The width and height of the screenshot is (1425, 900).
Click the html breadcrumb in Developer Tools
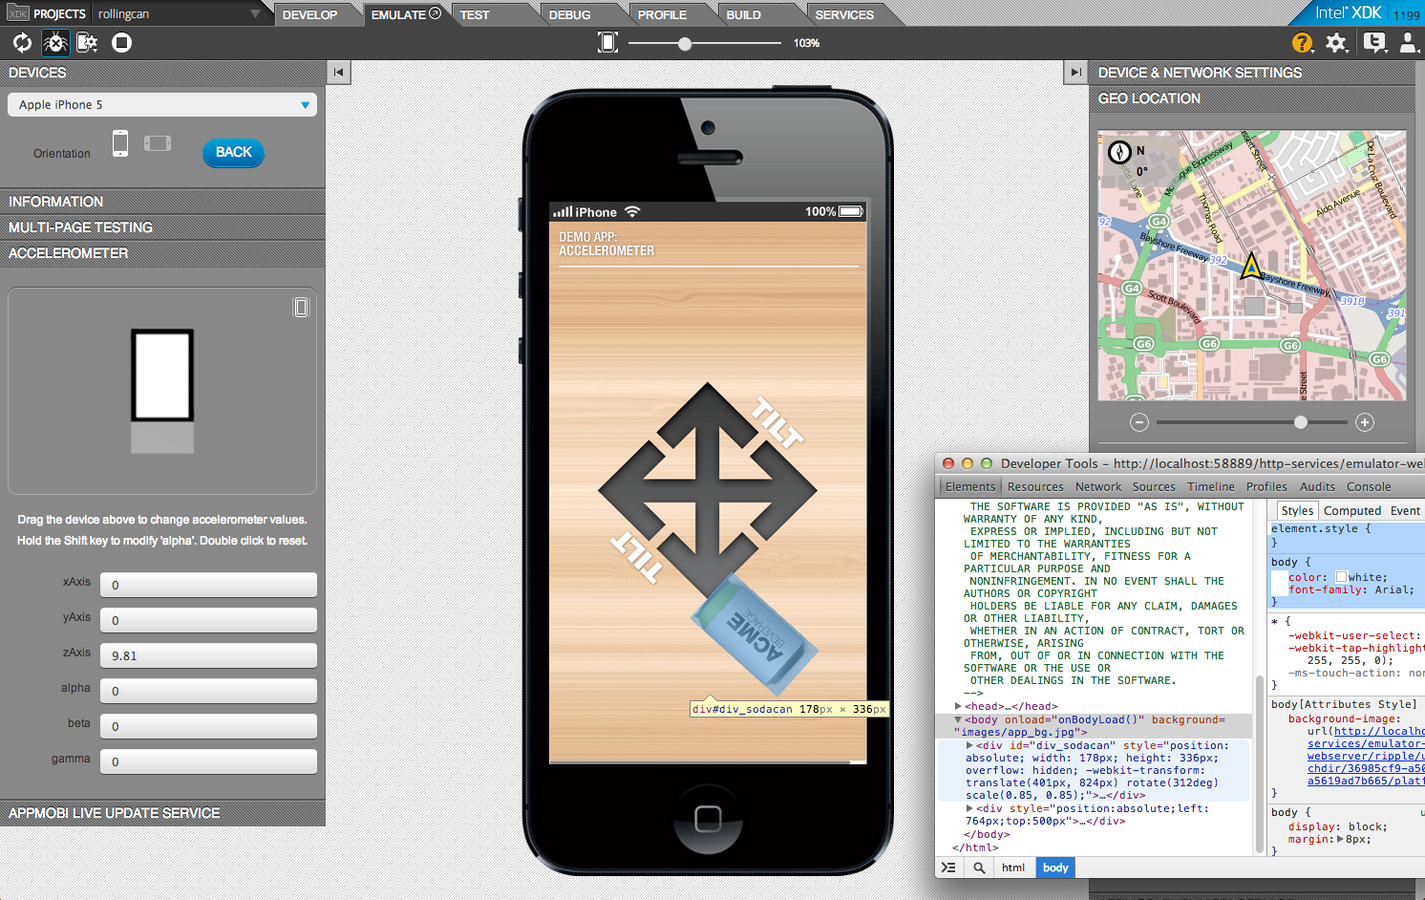coord(1013,867)
